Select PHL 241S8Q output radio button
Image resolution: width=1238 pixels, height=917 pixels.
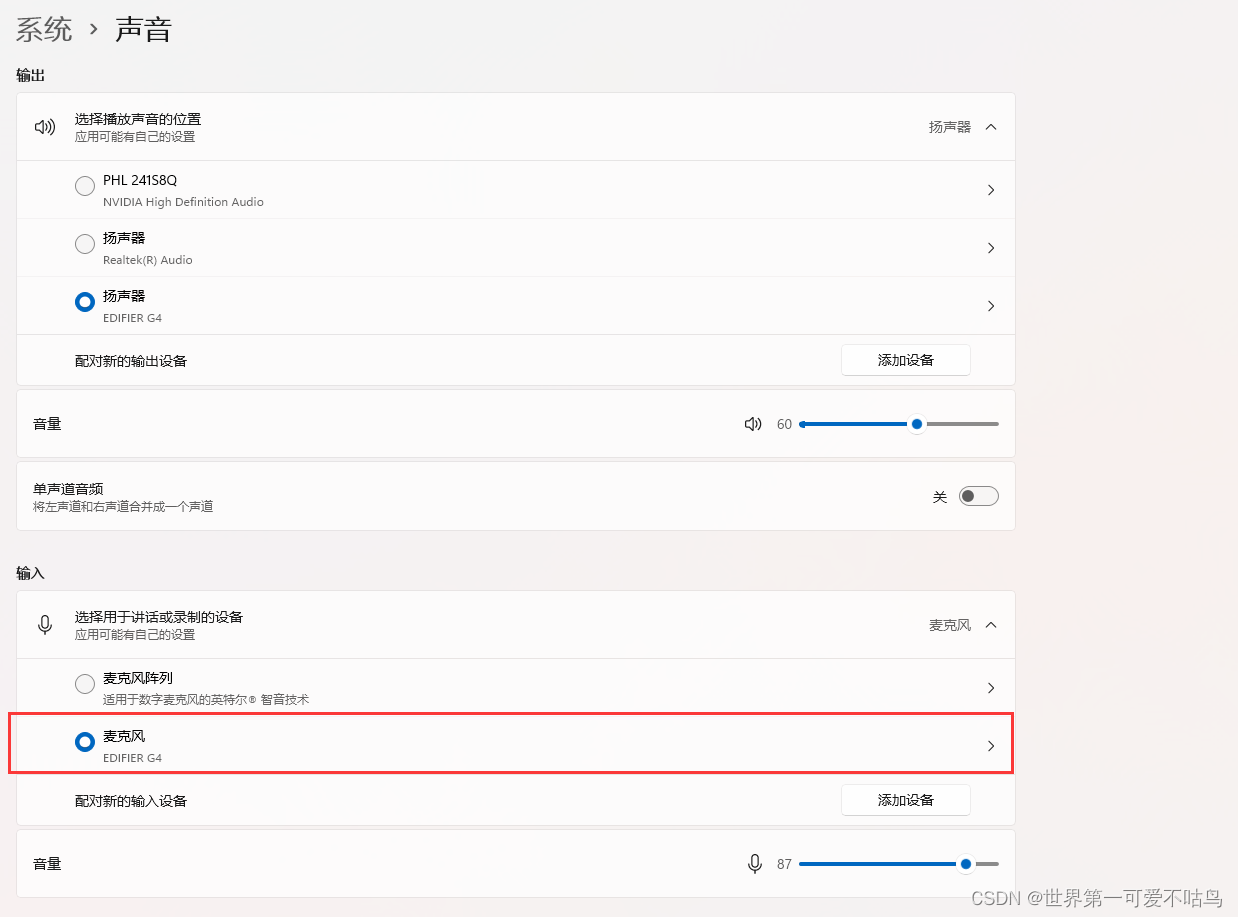click(x=85, y=186)
